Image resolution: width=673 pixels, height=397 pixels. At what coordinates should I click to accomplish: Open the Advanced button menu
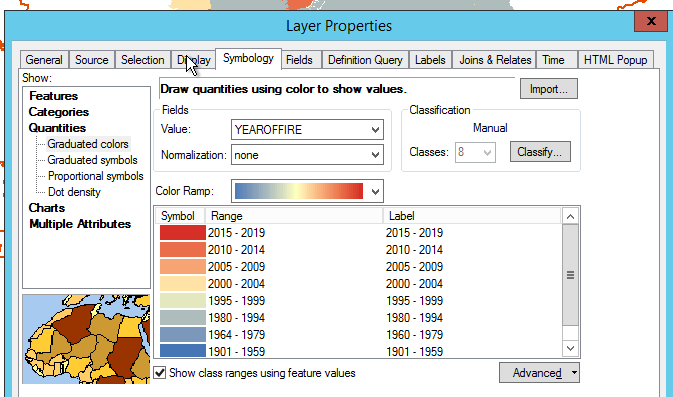[x=539, y=373]
